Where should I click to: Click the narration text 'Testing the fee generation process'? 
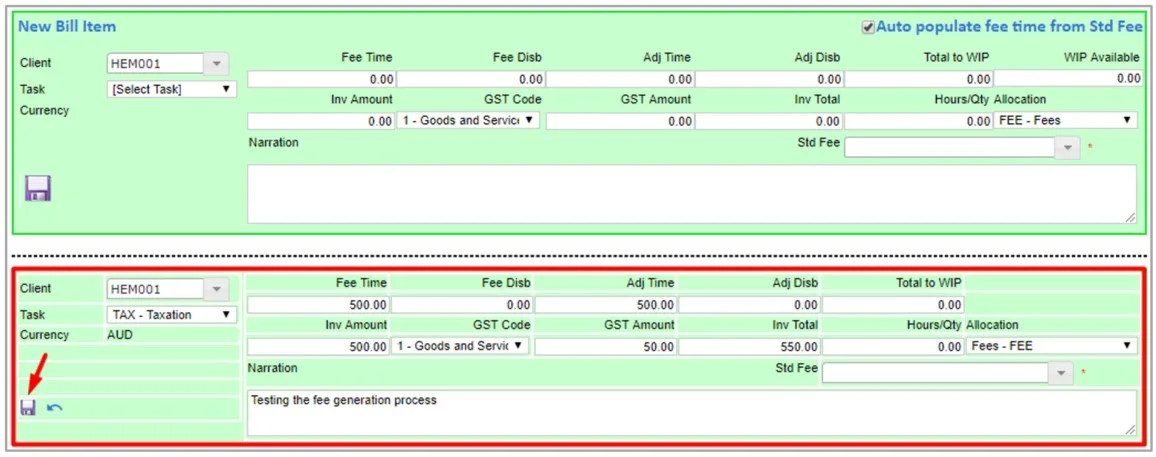344,400
